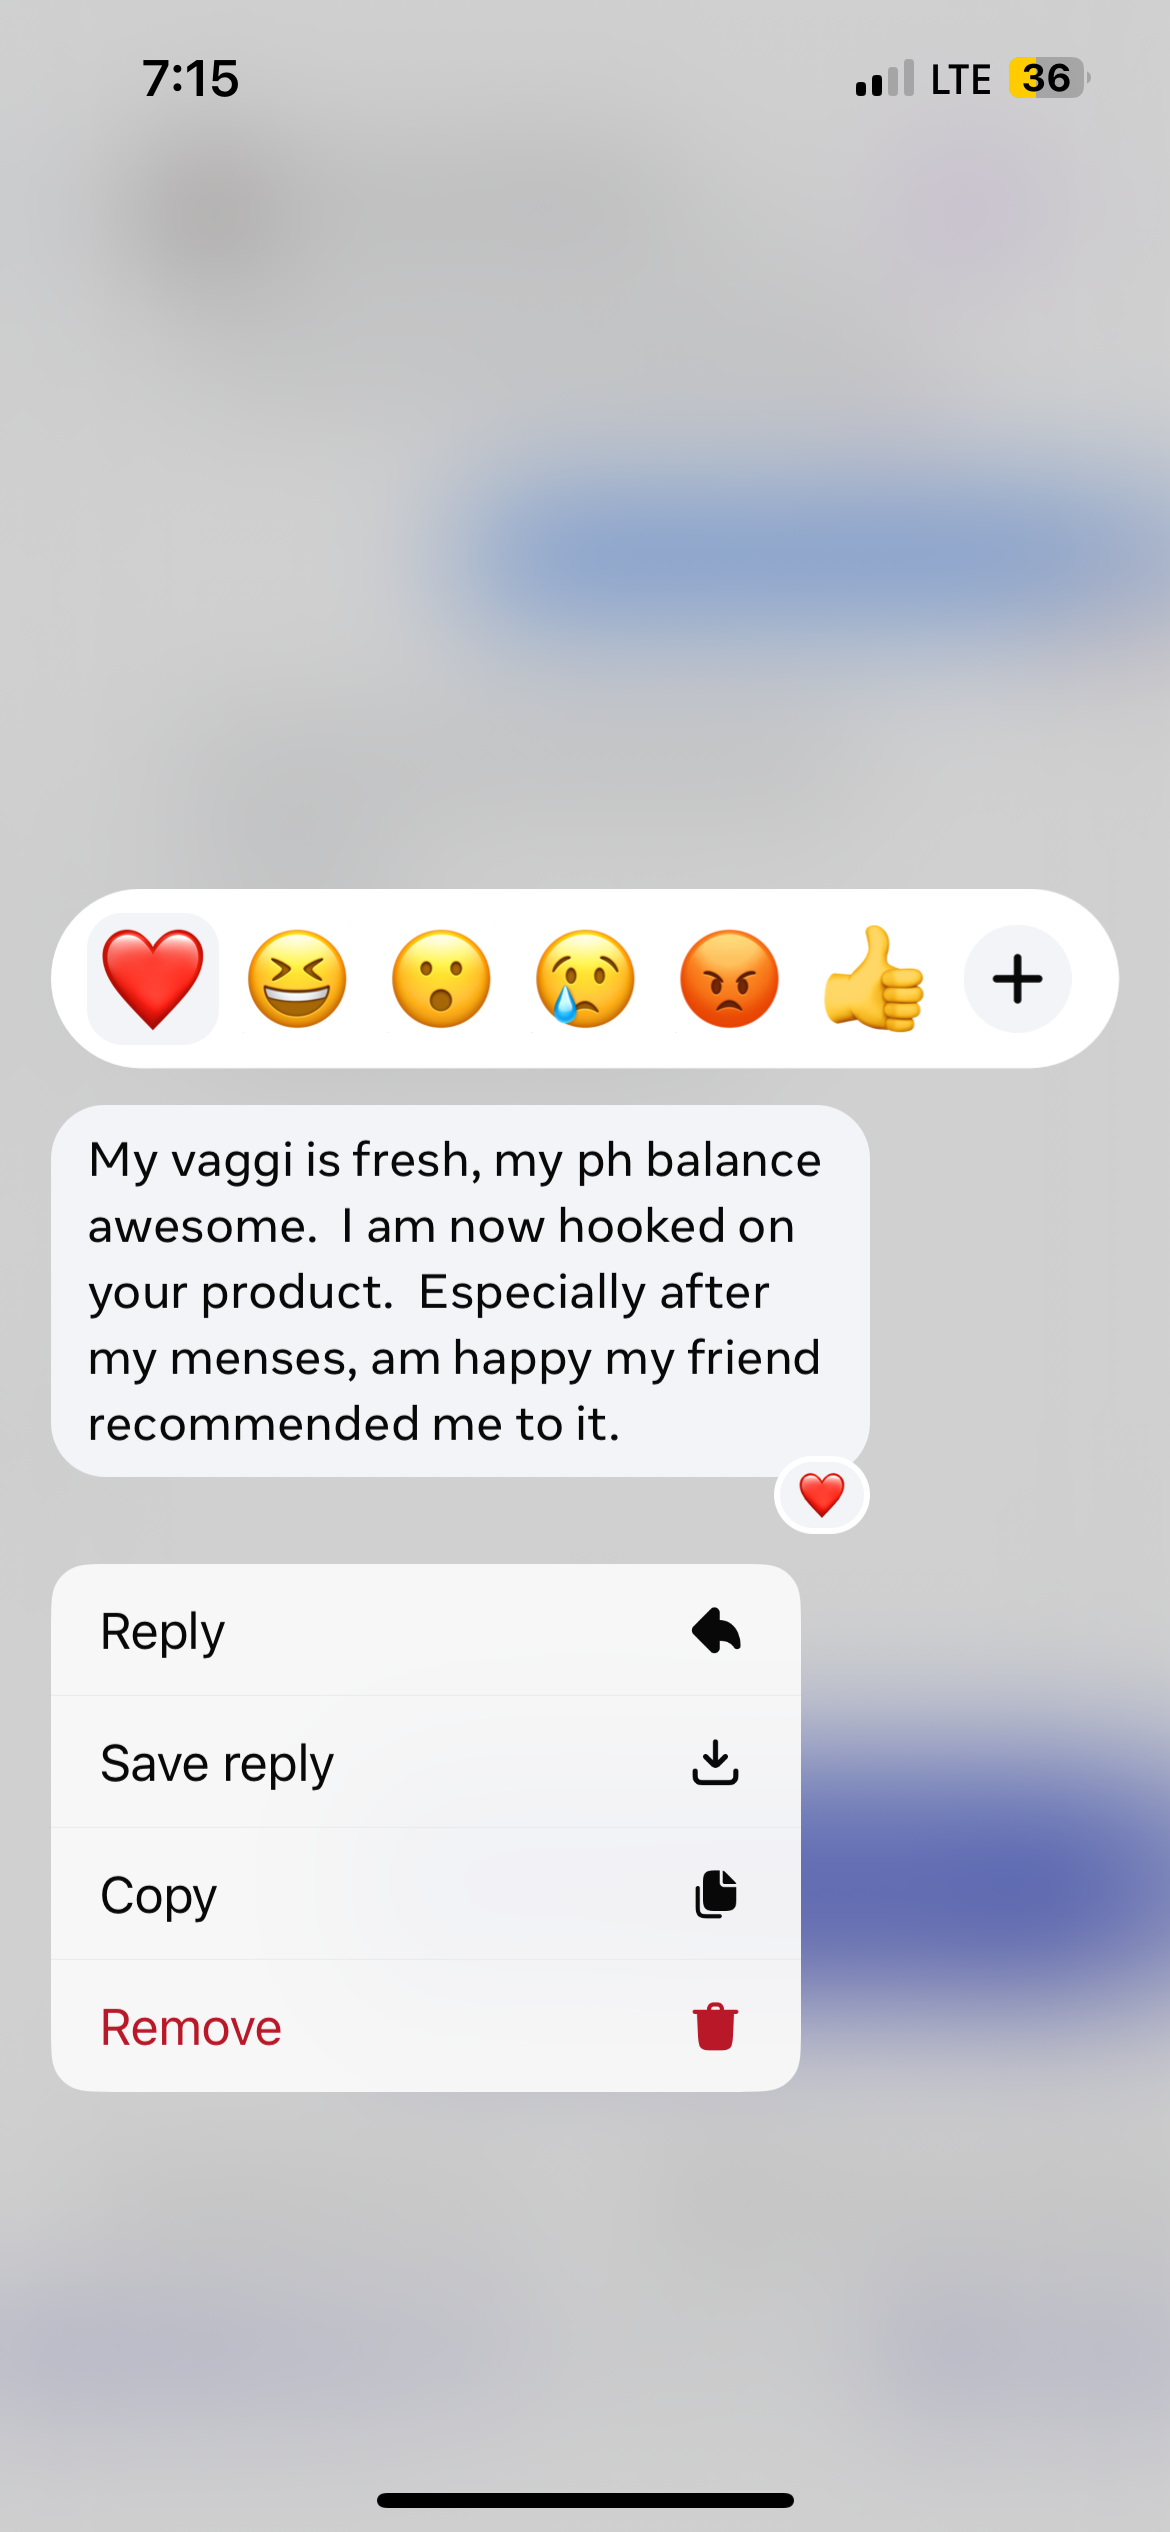The image size is (1170, 2532).
Task: Tap Remove to delete the message
Action: click(426, 2027)
